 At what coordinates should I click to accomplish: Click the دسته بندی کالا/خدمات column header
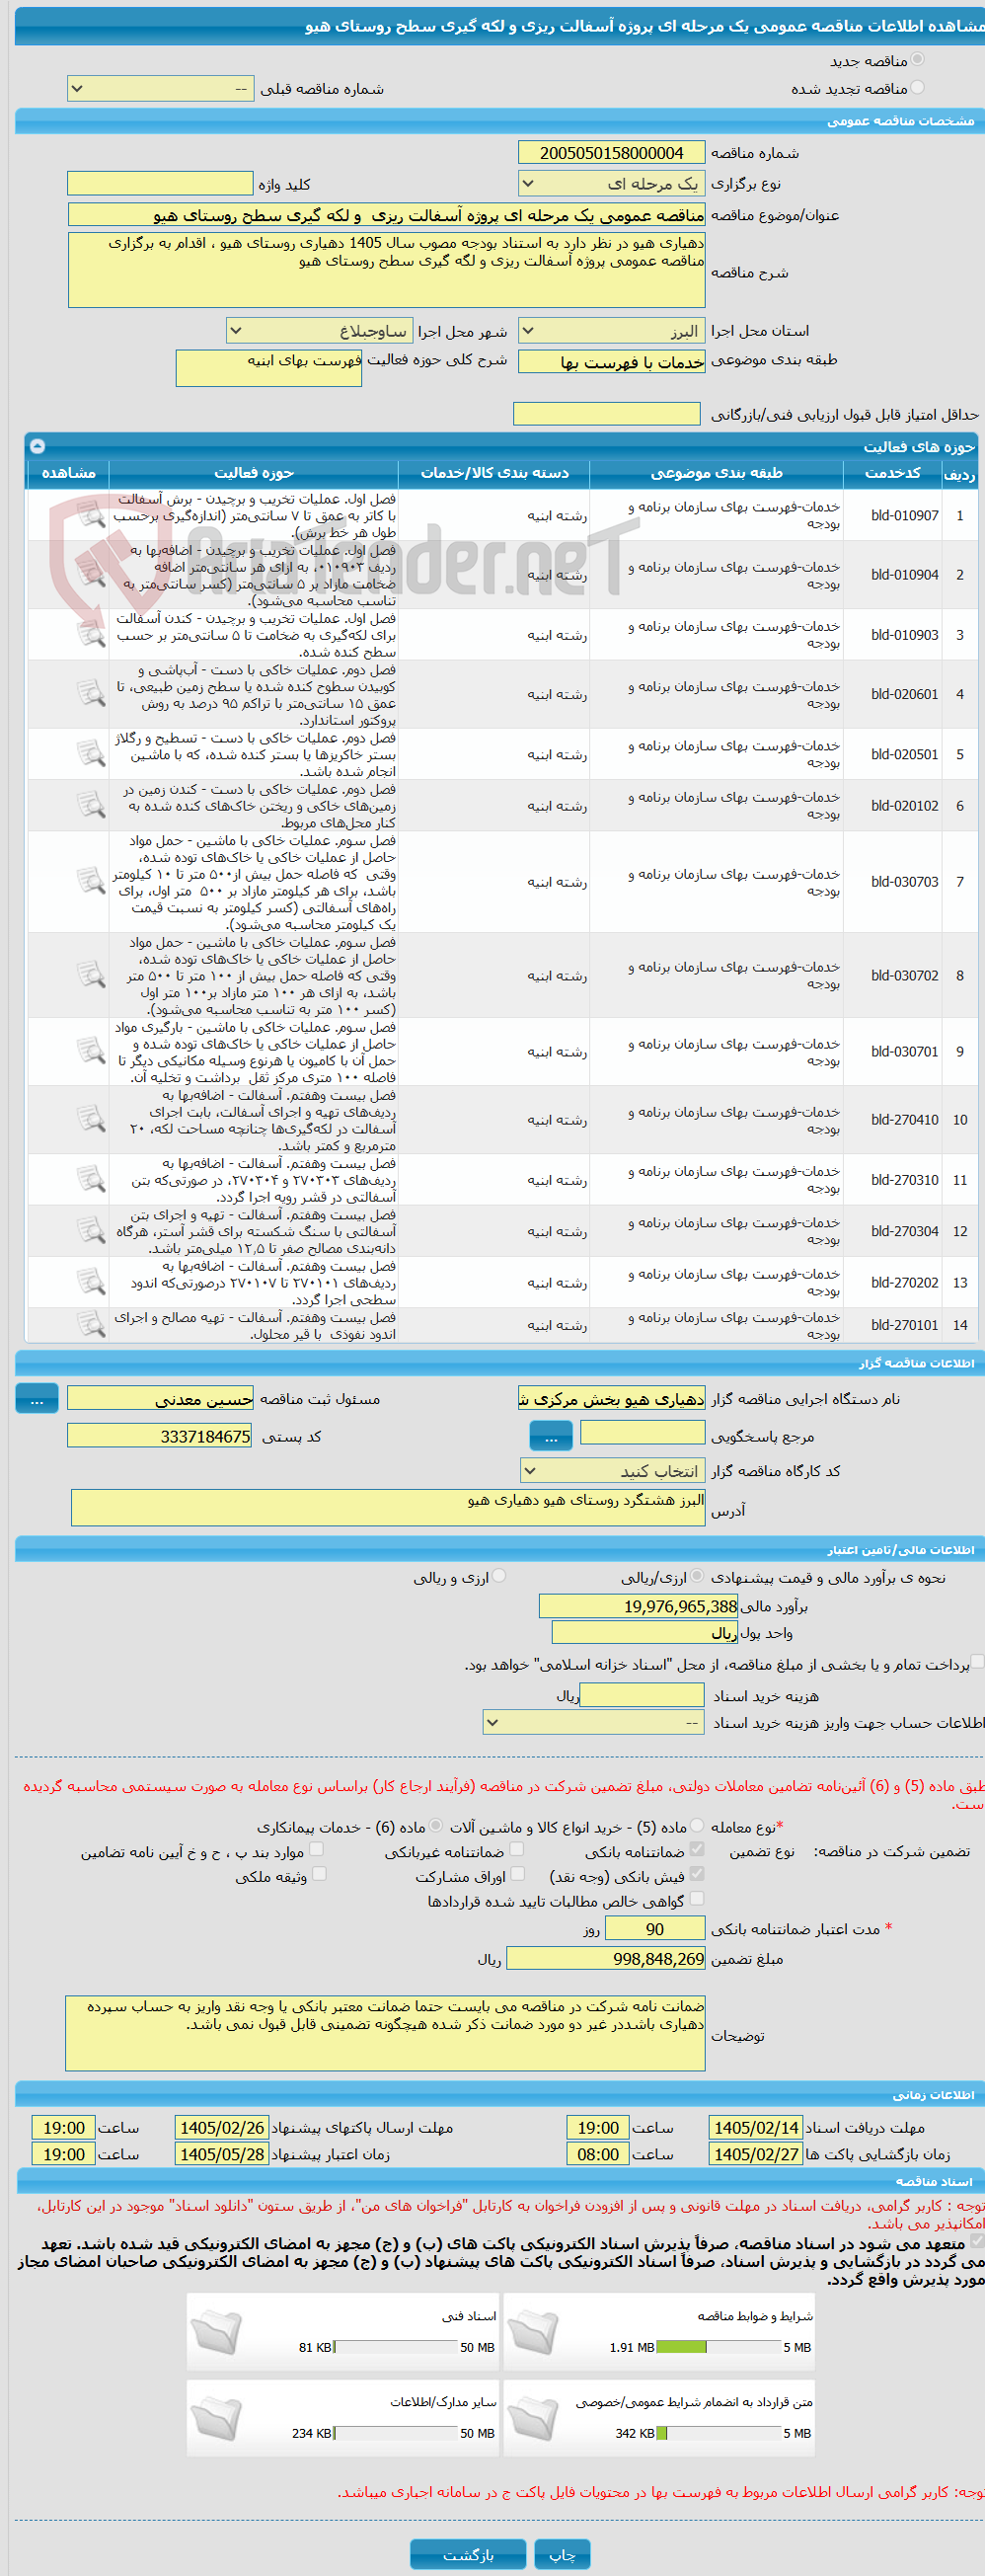click(x=494, y=473)
